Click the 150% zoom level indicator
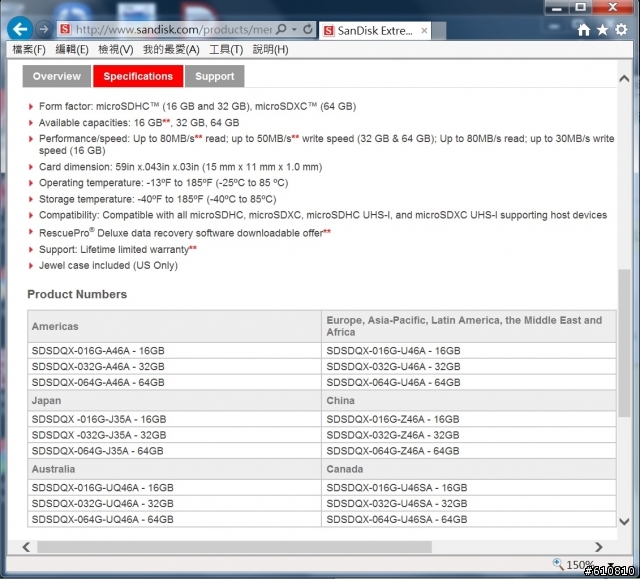 (580, 565)
